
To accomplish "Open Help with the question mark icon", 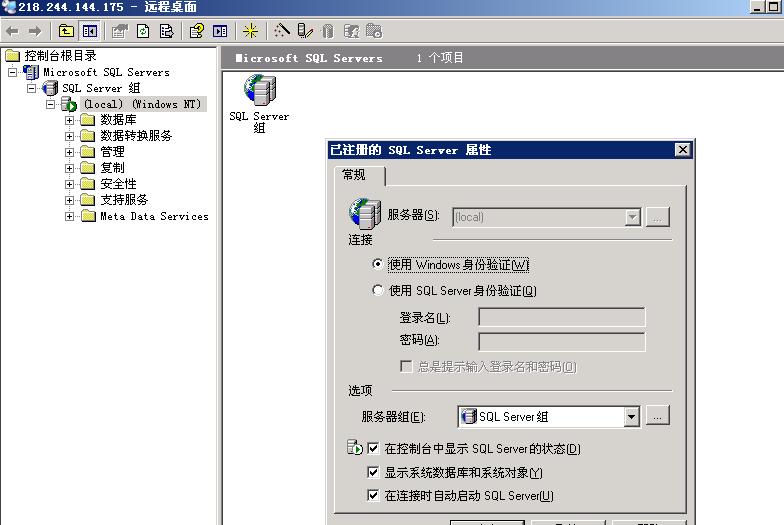I will point(196,31).
